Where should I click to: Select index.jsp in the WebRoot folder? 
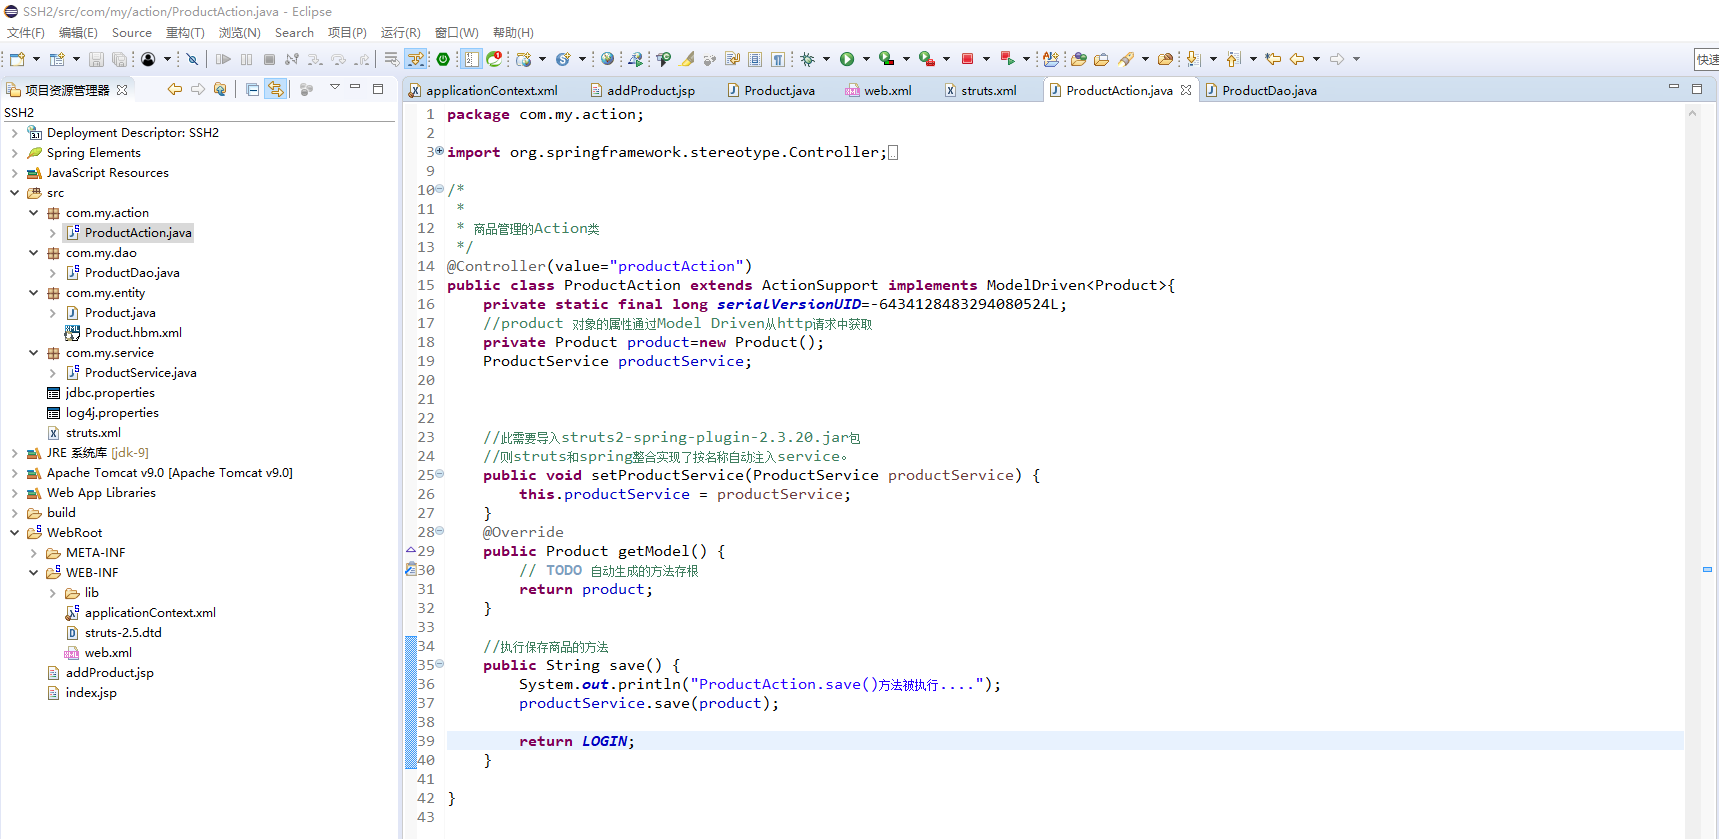coord(91,693)
